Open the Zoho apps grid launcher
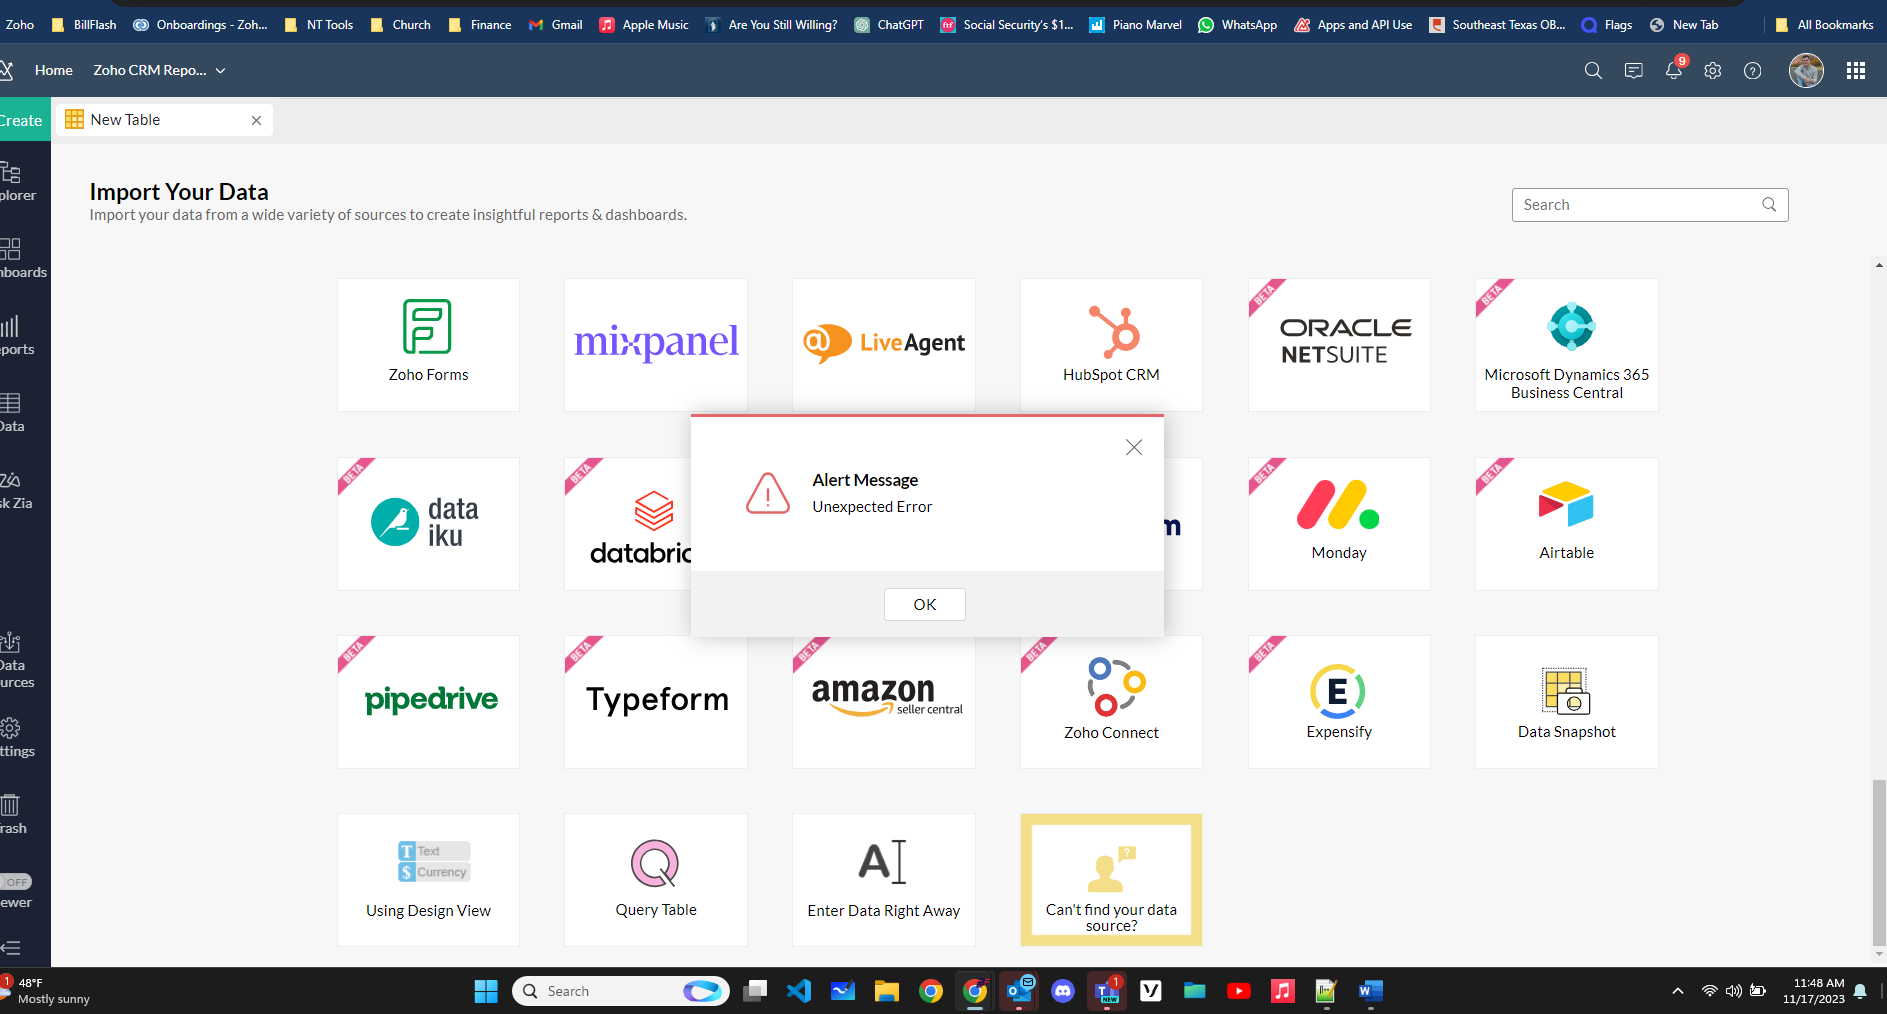The image size is (1887, 1014). [x=1856, y=71]
